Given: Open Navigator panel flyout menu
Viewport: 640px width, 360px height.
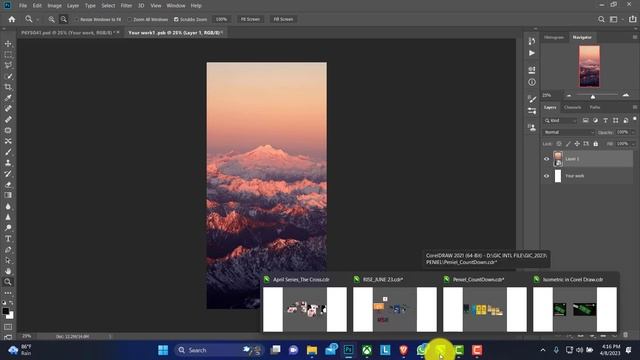Looking at the screenshot, I should (635, 37).
